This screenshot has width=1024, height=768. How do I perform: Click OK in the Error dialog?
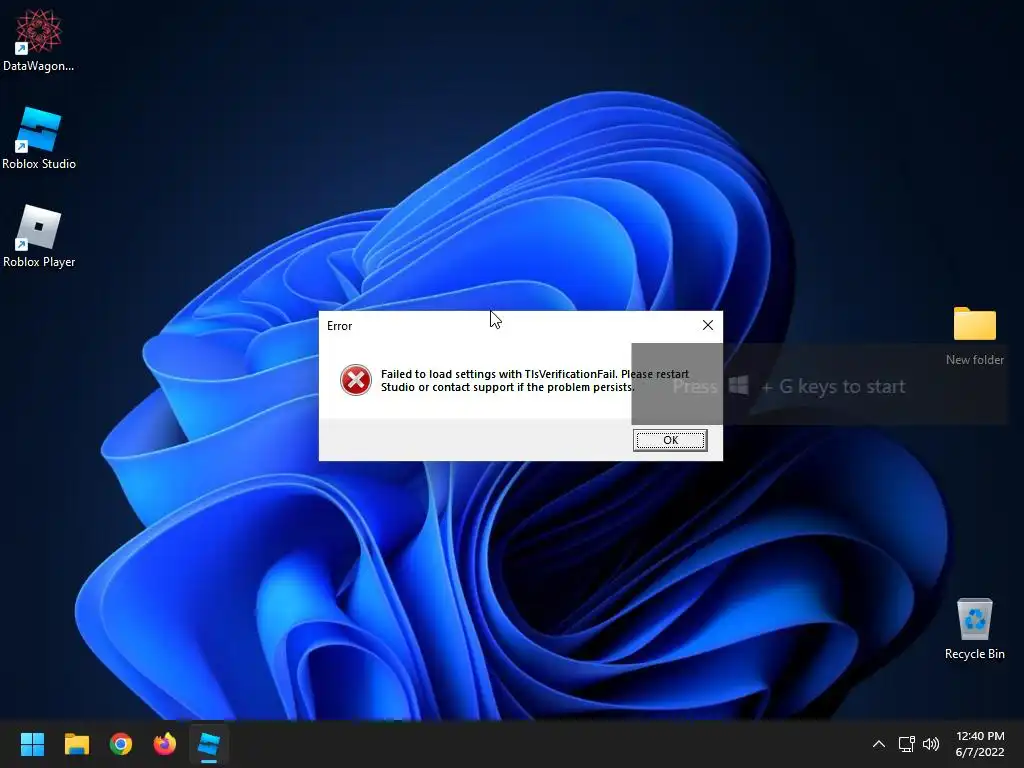point(670,440)
